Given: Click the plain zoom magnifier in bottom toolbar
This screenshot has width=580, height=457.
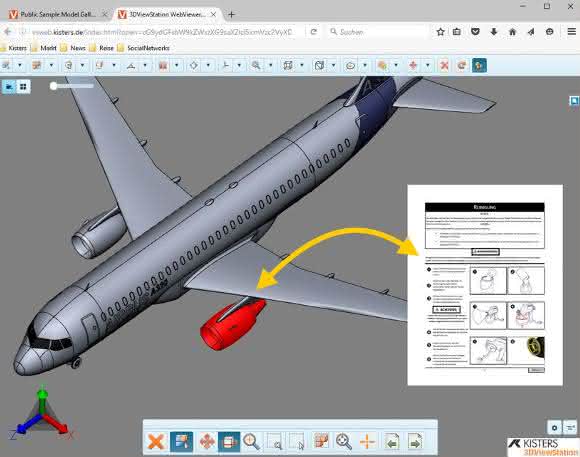Looking at the screenshot, I should (251, 441).
